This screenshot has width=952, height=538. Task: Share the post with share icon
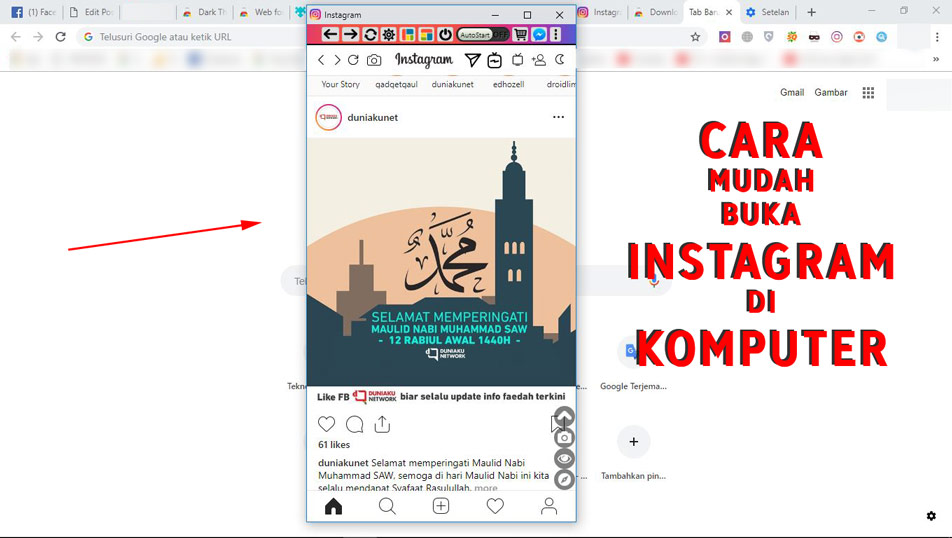[382, 424]
